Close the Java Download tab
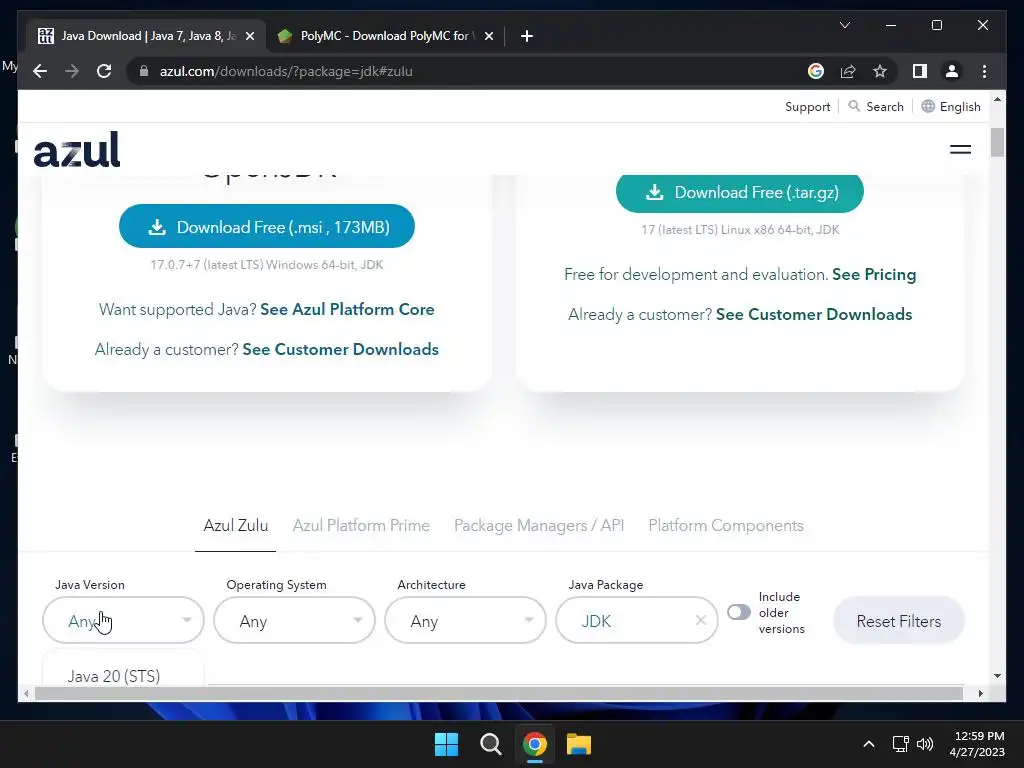The image size is (1024, 768). pos(249,36)
